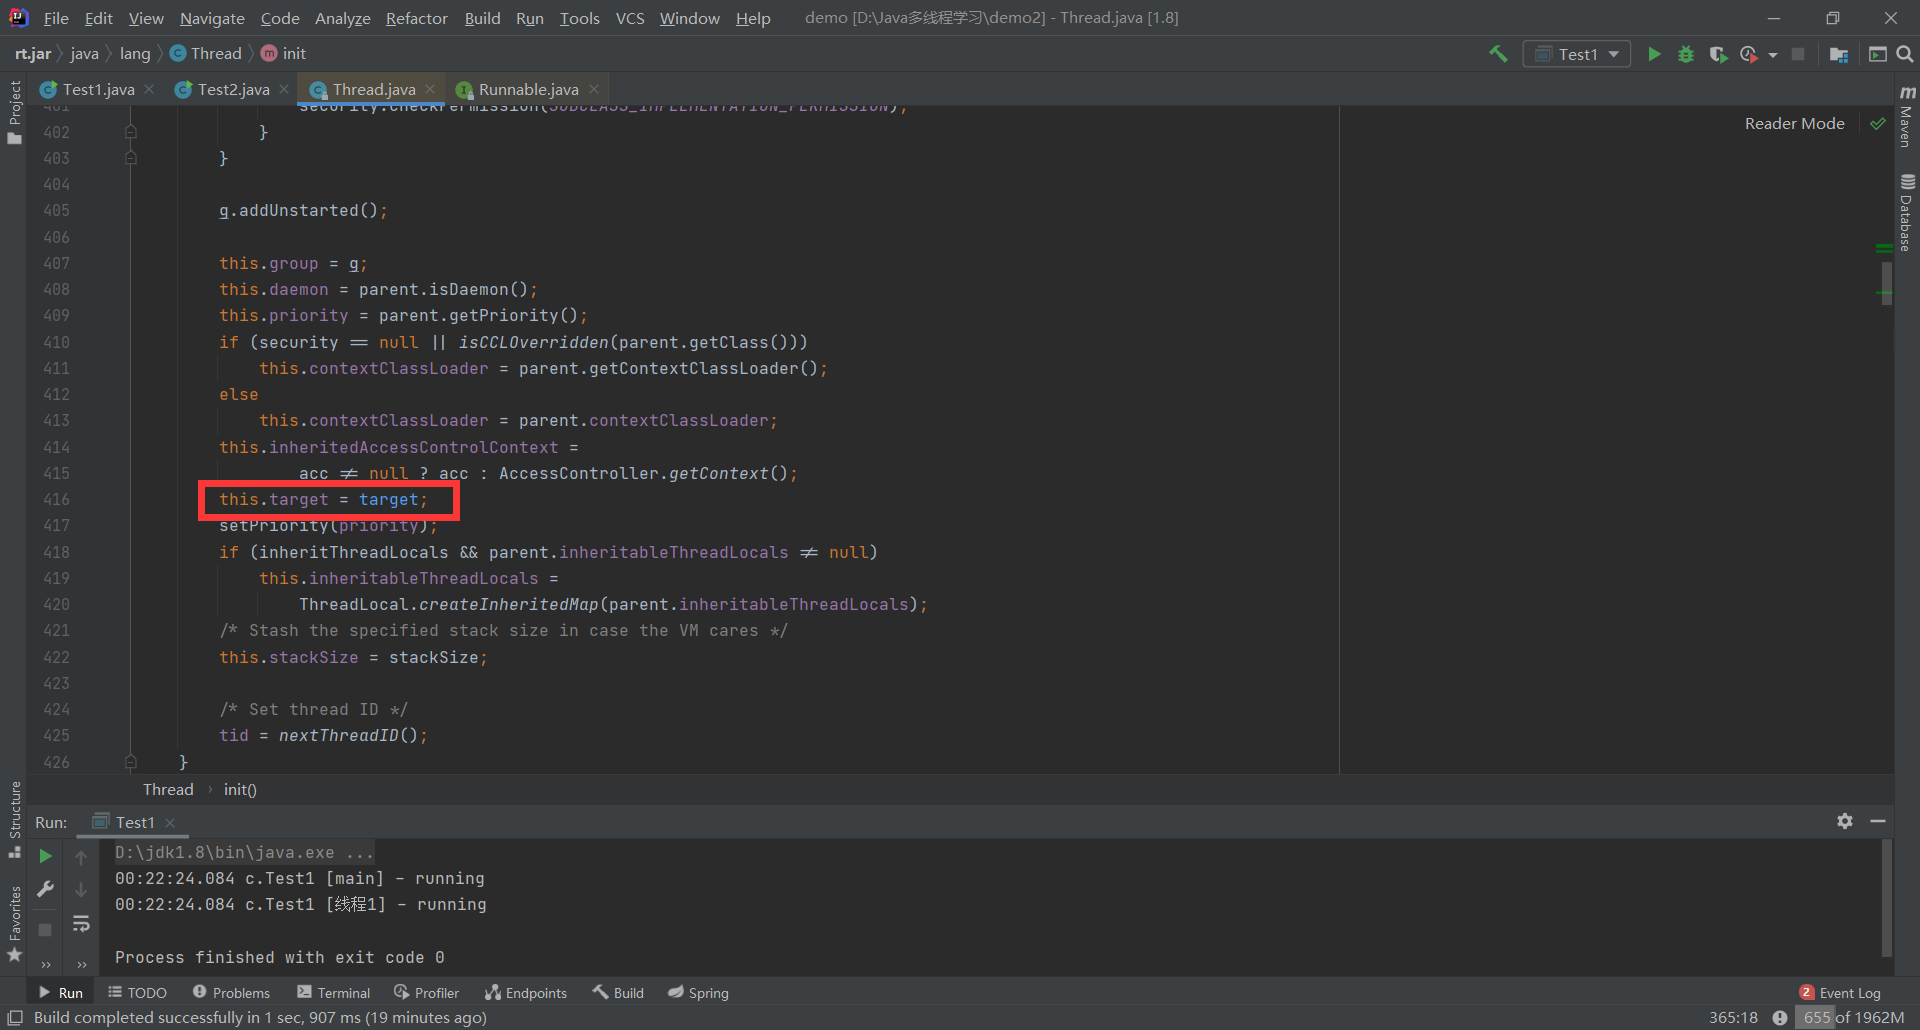Screen dimensions: 1920x1030
Task: Click down arrow in Run console
Action: pos(81,889)
